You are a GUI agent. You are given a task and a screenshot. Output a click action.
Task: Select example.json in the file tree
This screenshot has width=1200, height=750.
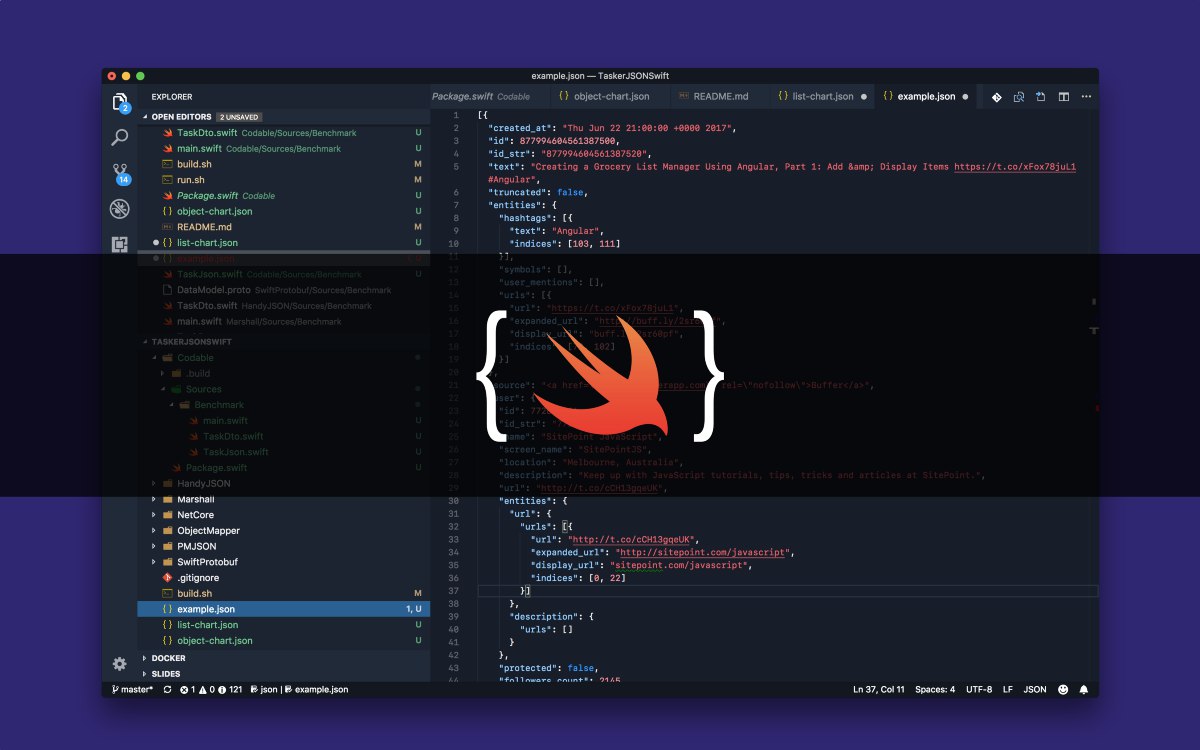click(x=284, y=609)
